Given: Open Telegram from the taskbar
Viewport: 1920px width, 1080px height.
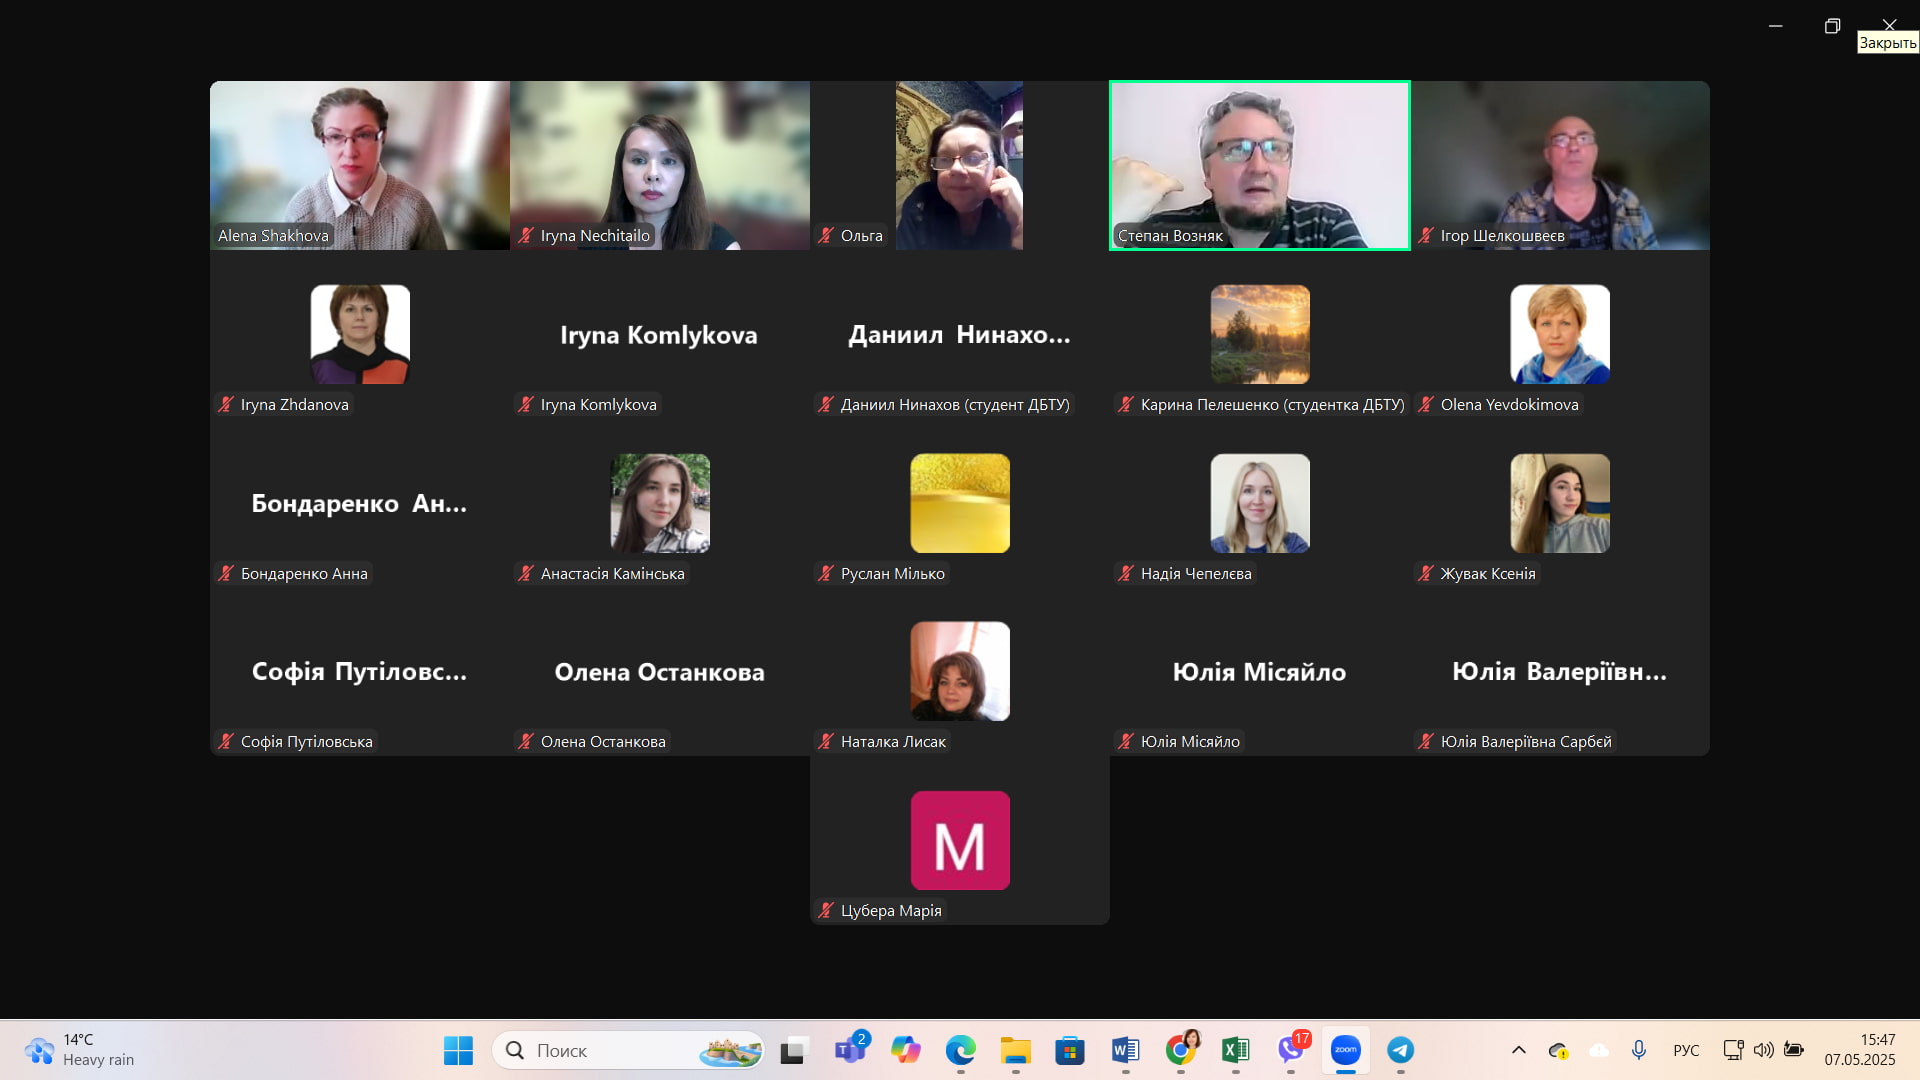Looking at the screenshot, I should pos(1400,1050).
